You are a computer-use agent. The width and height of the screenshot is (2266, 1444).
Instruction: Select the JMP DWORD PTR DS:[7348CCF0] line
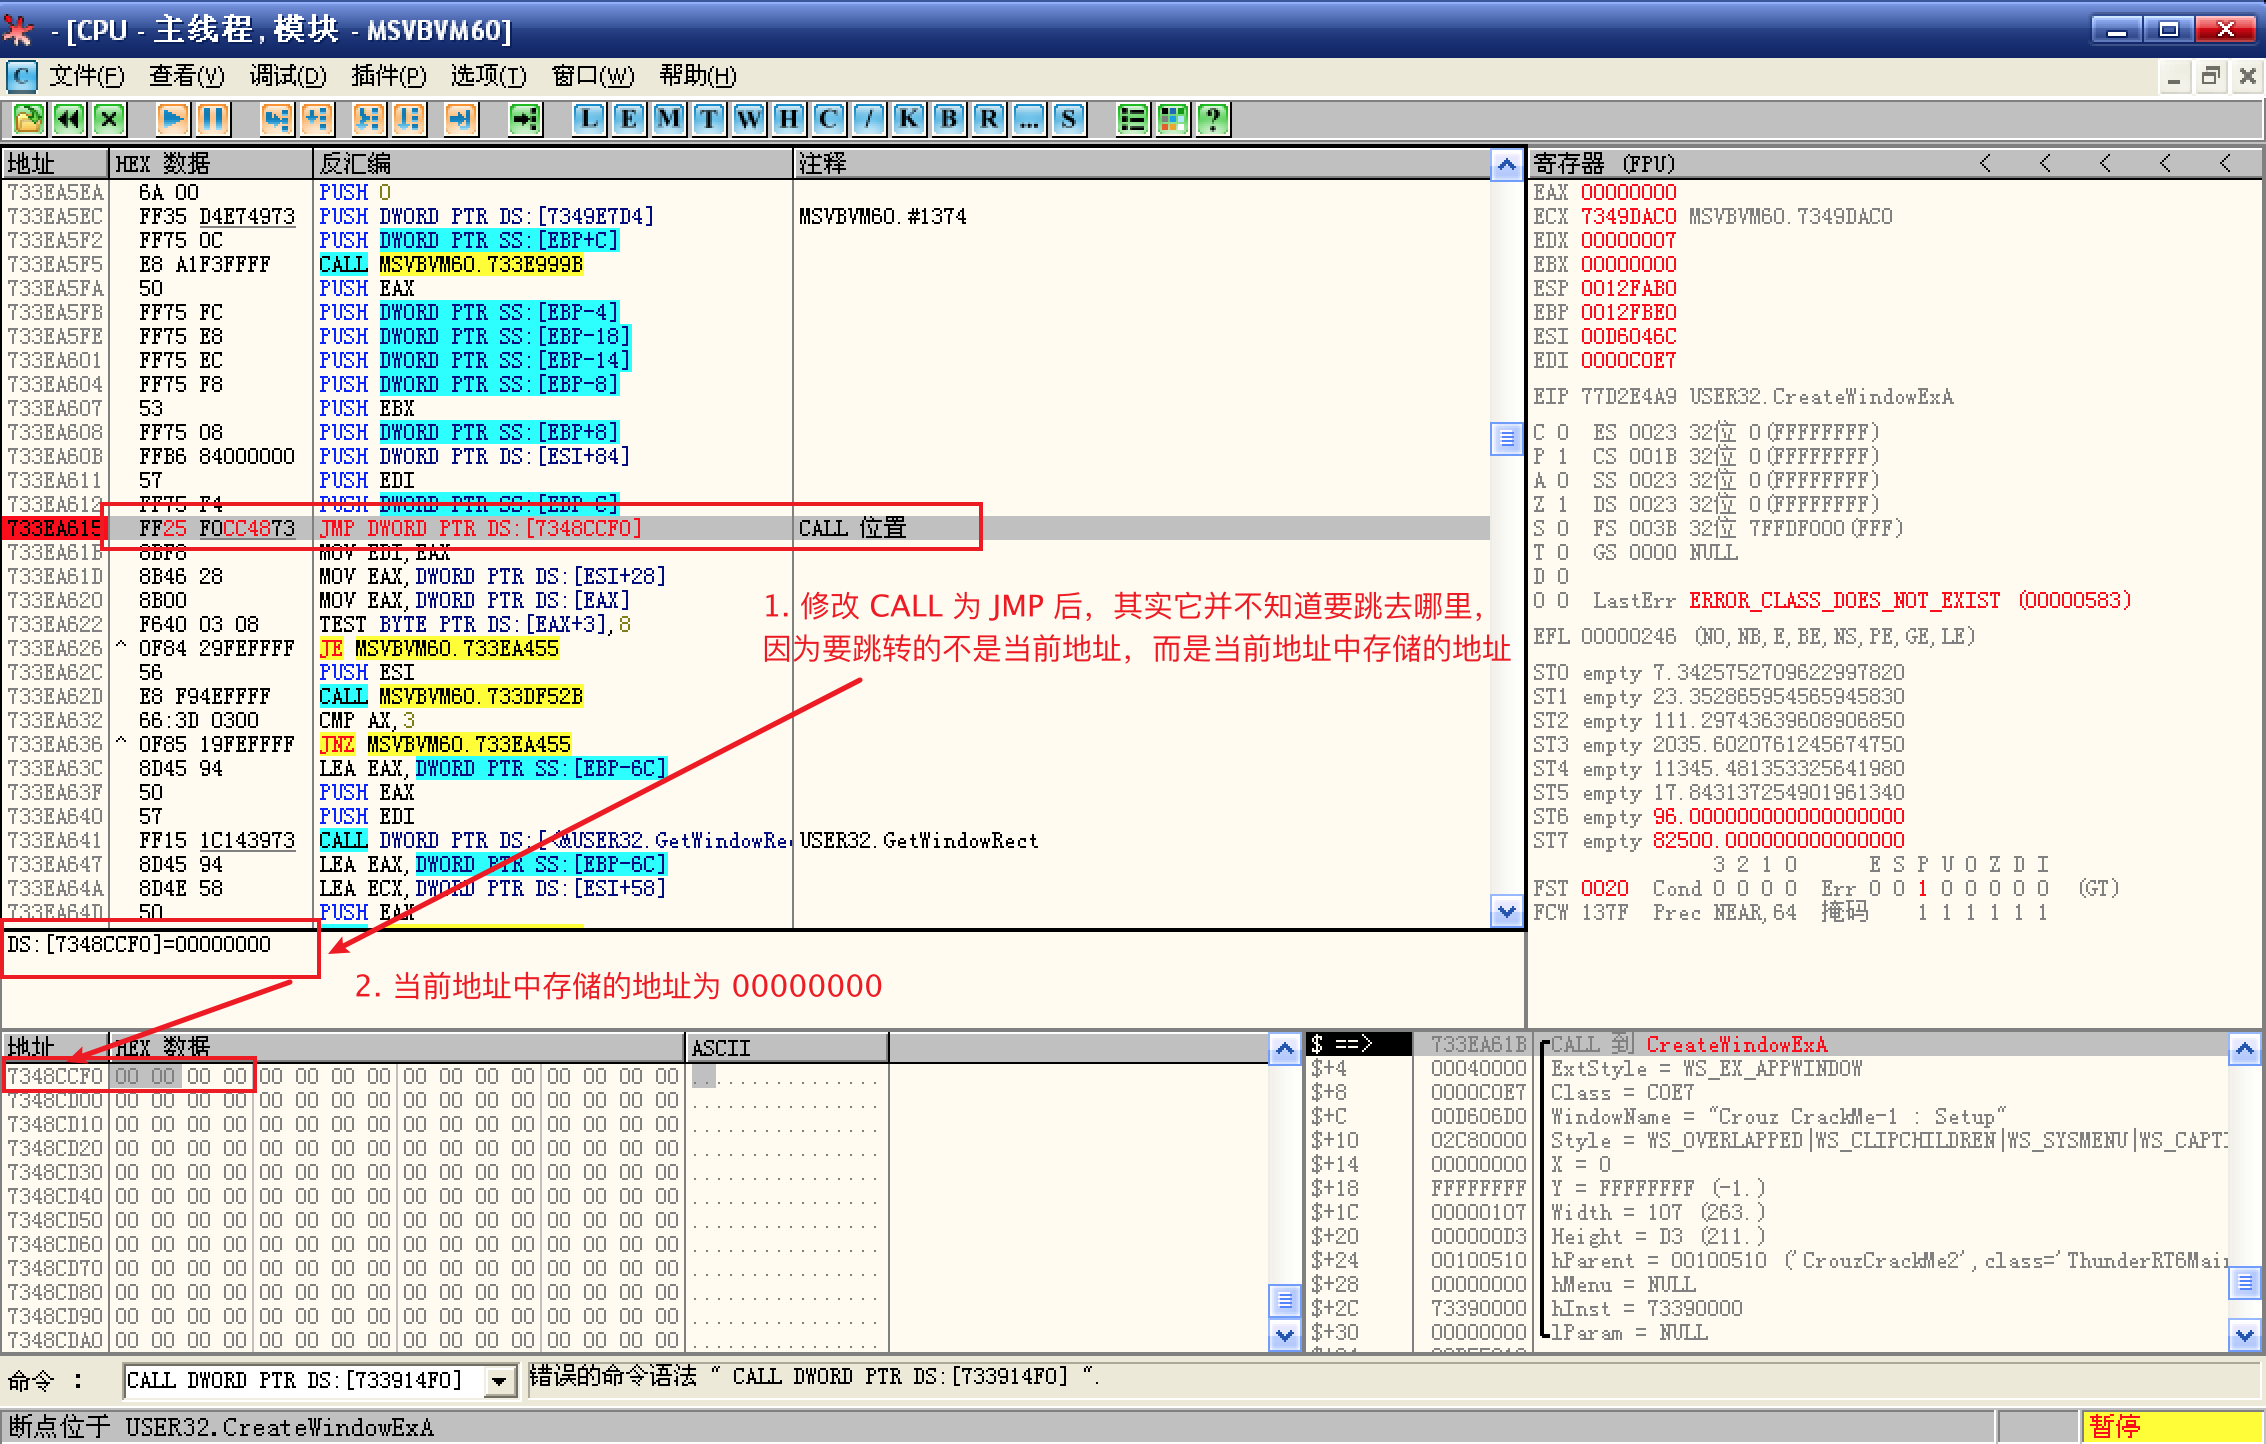pyautogui.click(x=480, y=528)
